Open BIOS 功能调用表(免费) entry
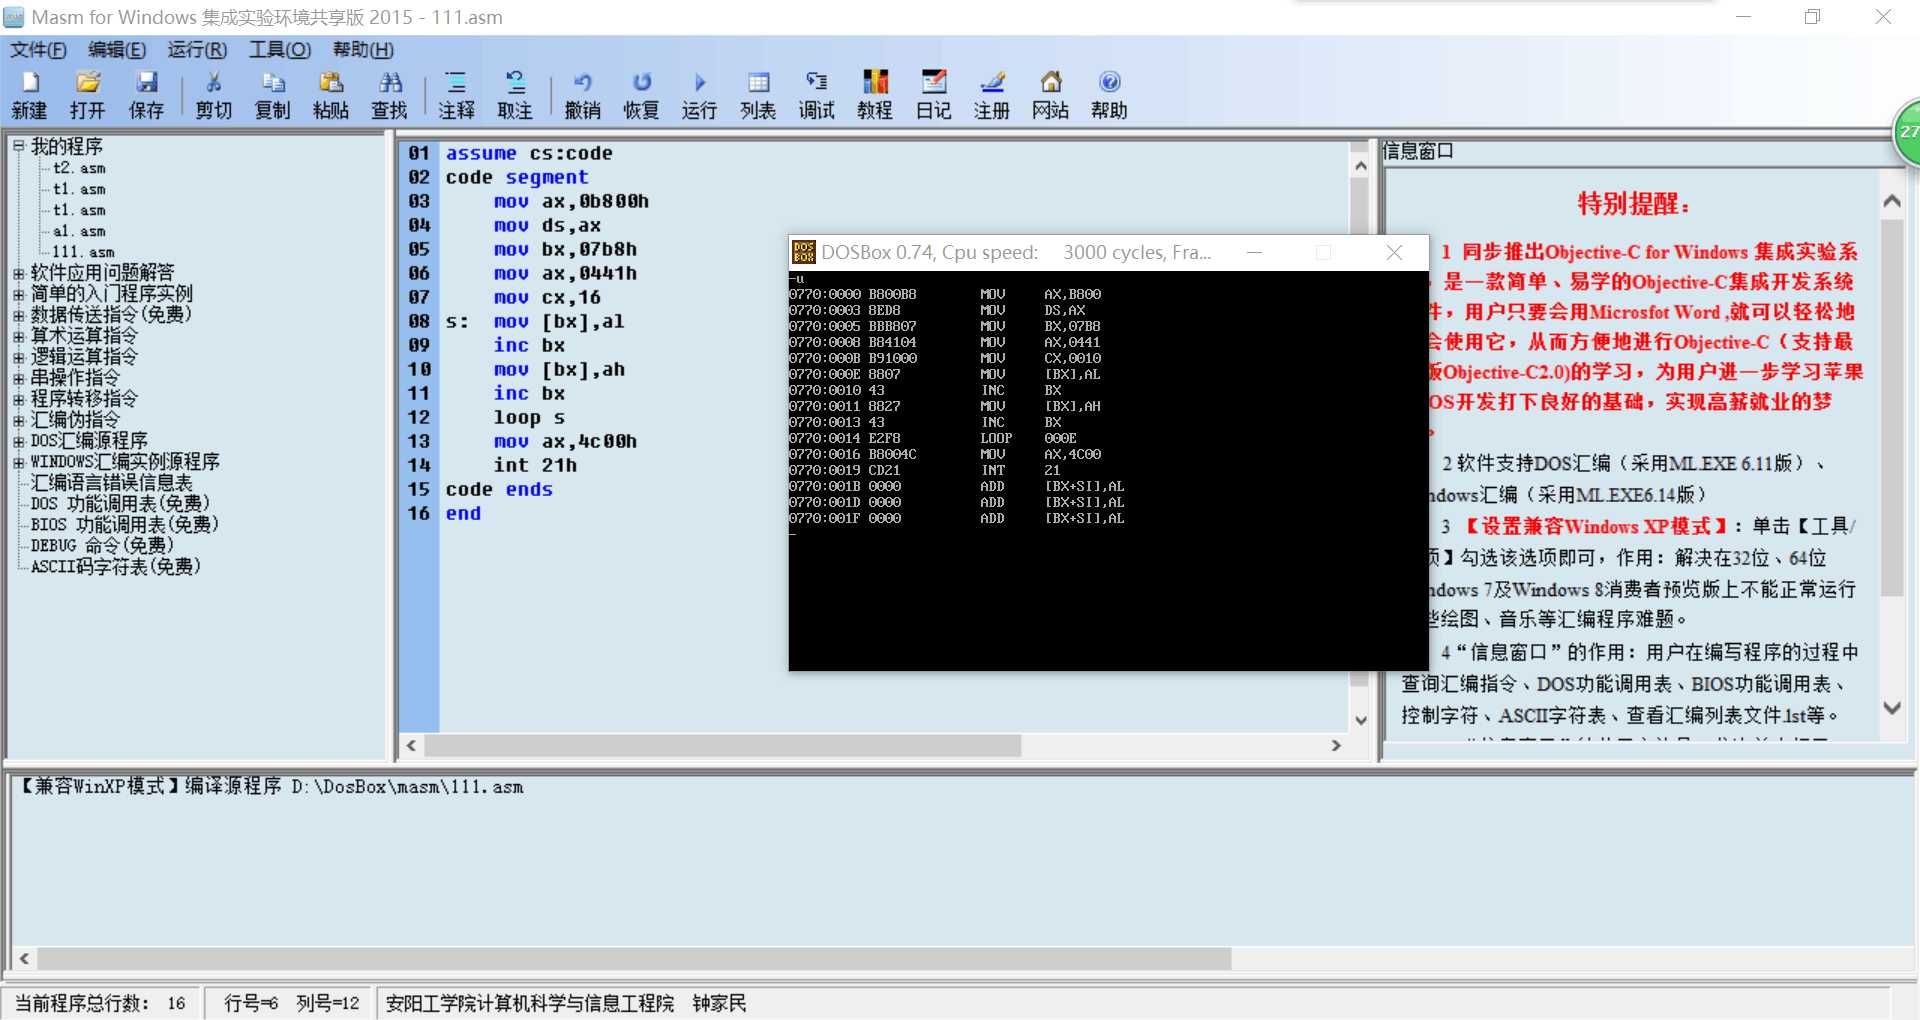 coord(124,525)
